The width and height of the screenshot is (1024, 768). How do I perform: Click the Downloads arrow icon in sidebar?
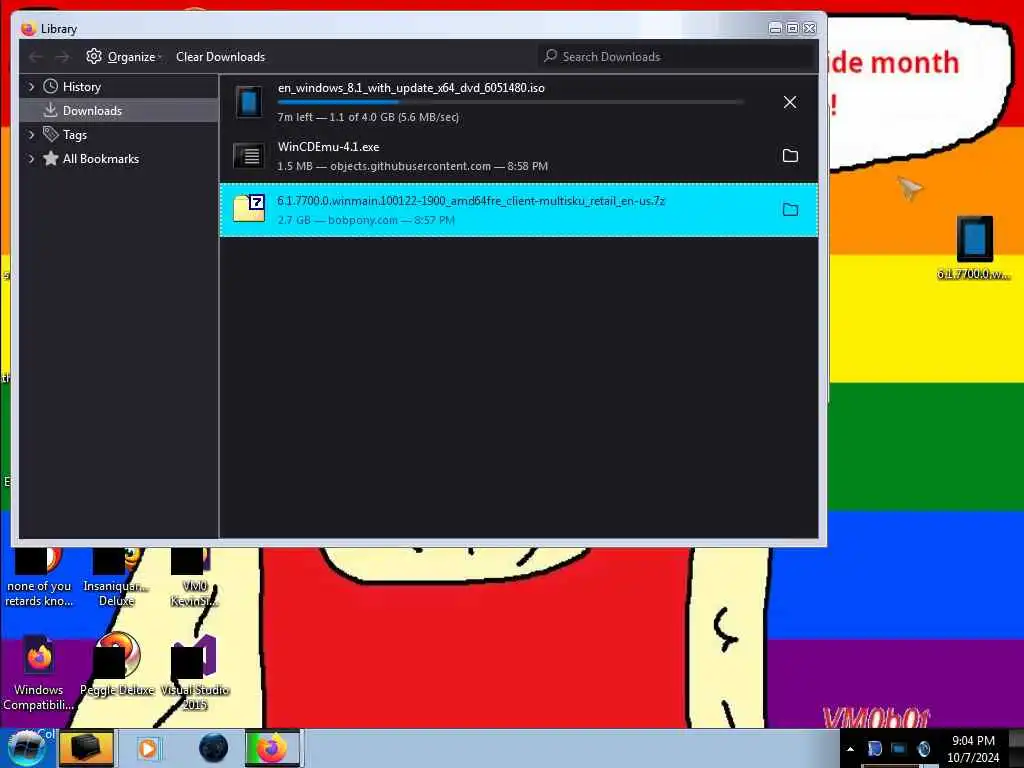click(50, 110)
